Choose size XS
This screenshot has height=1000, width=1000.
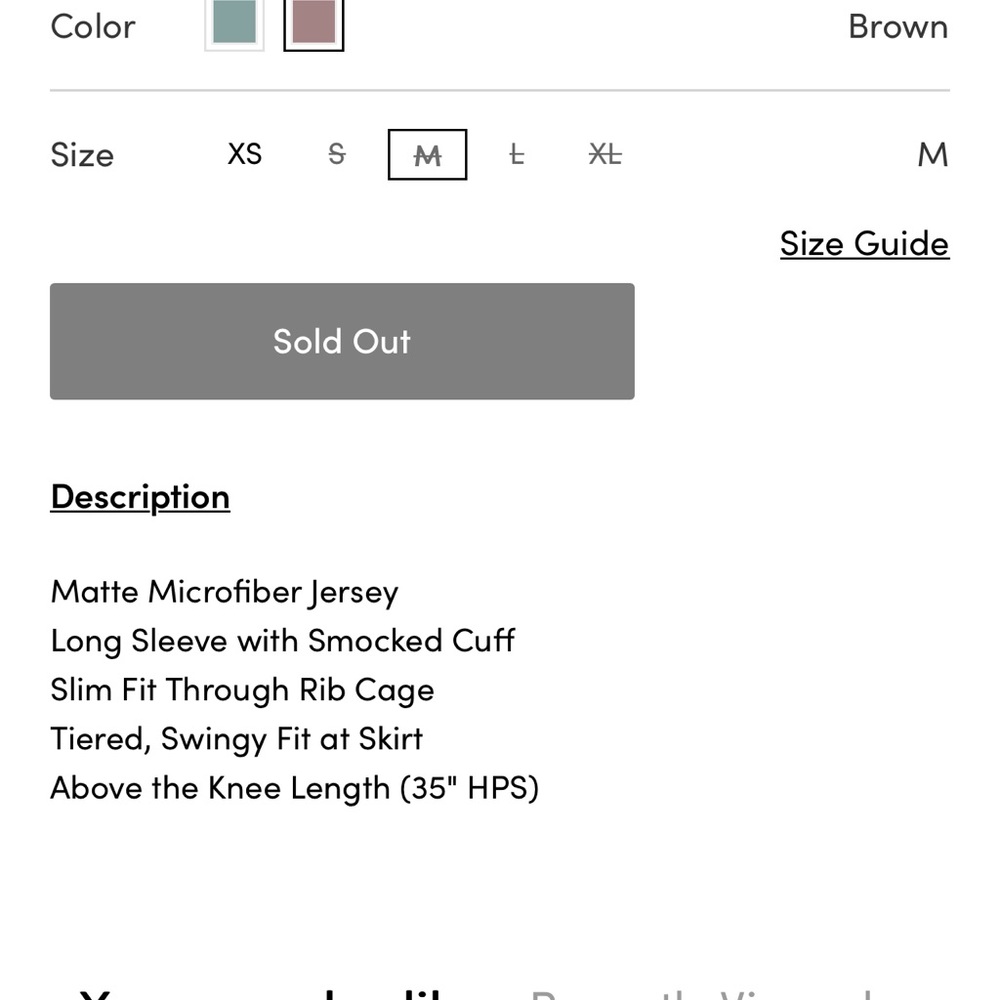click(x=244, y=155)
